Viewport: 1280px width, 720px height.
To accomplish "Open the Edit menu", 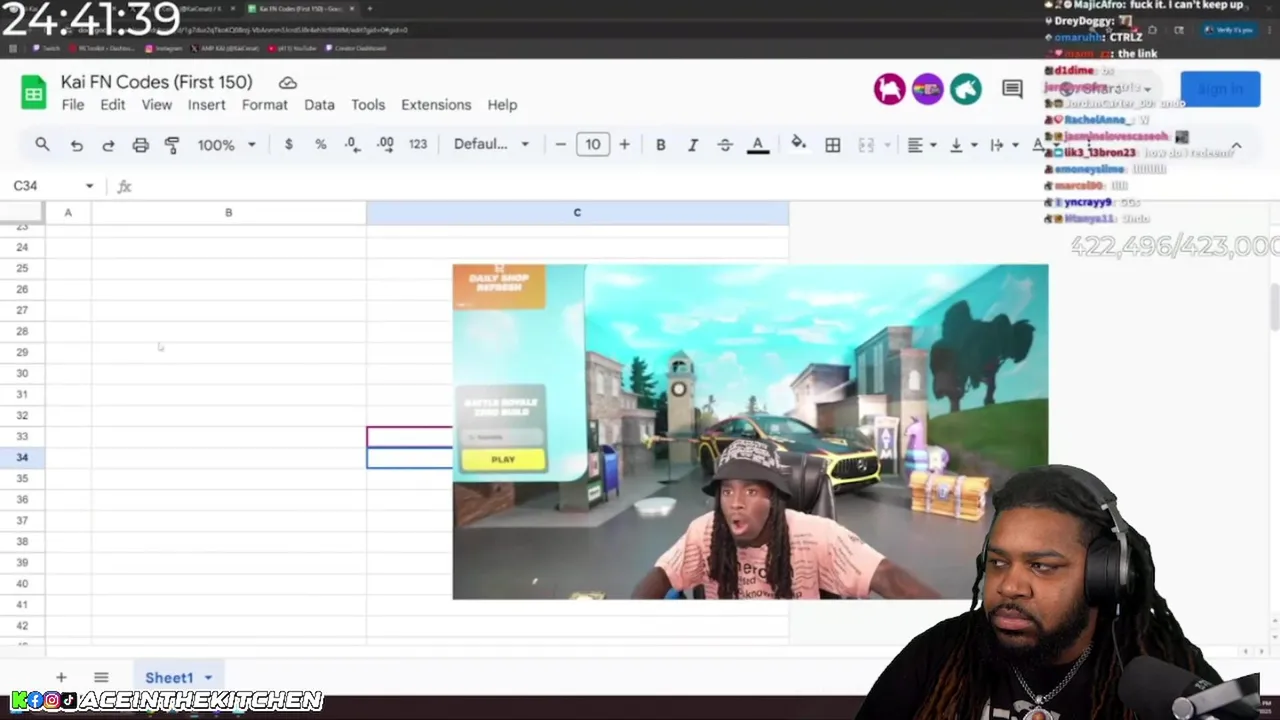I will [x=113, y=105].
